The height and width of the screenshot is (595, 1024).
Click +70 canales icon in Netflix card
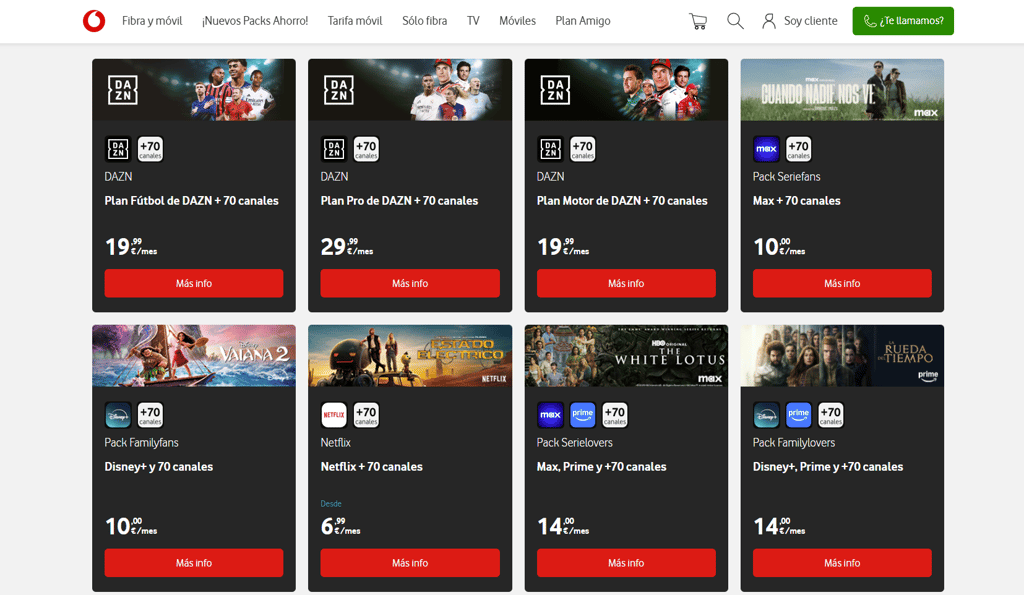(x=366, y=415)
